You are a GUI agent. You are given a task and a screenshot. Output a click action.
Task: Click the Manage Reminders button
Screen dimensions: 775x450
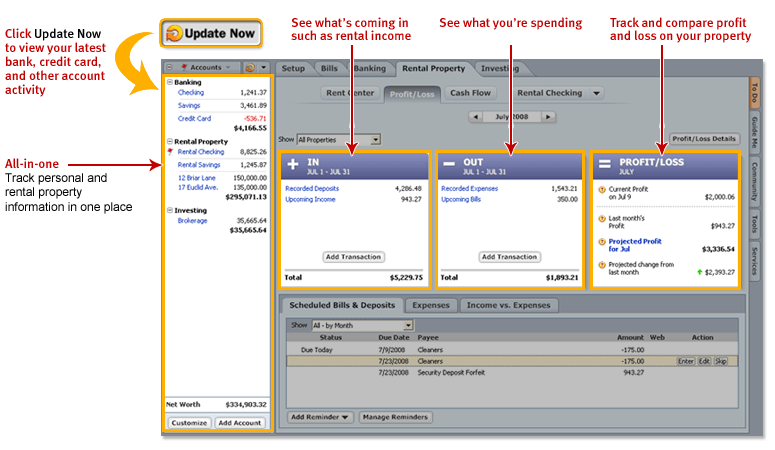click(x=395, y=417)
